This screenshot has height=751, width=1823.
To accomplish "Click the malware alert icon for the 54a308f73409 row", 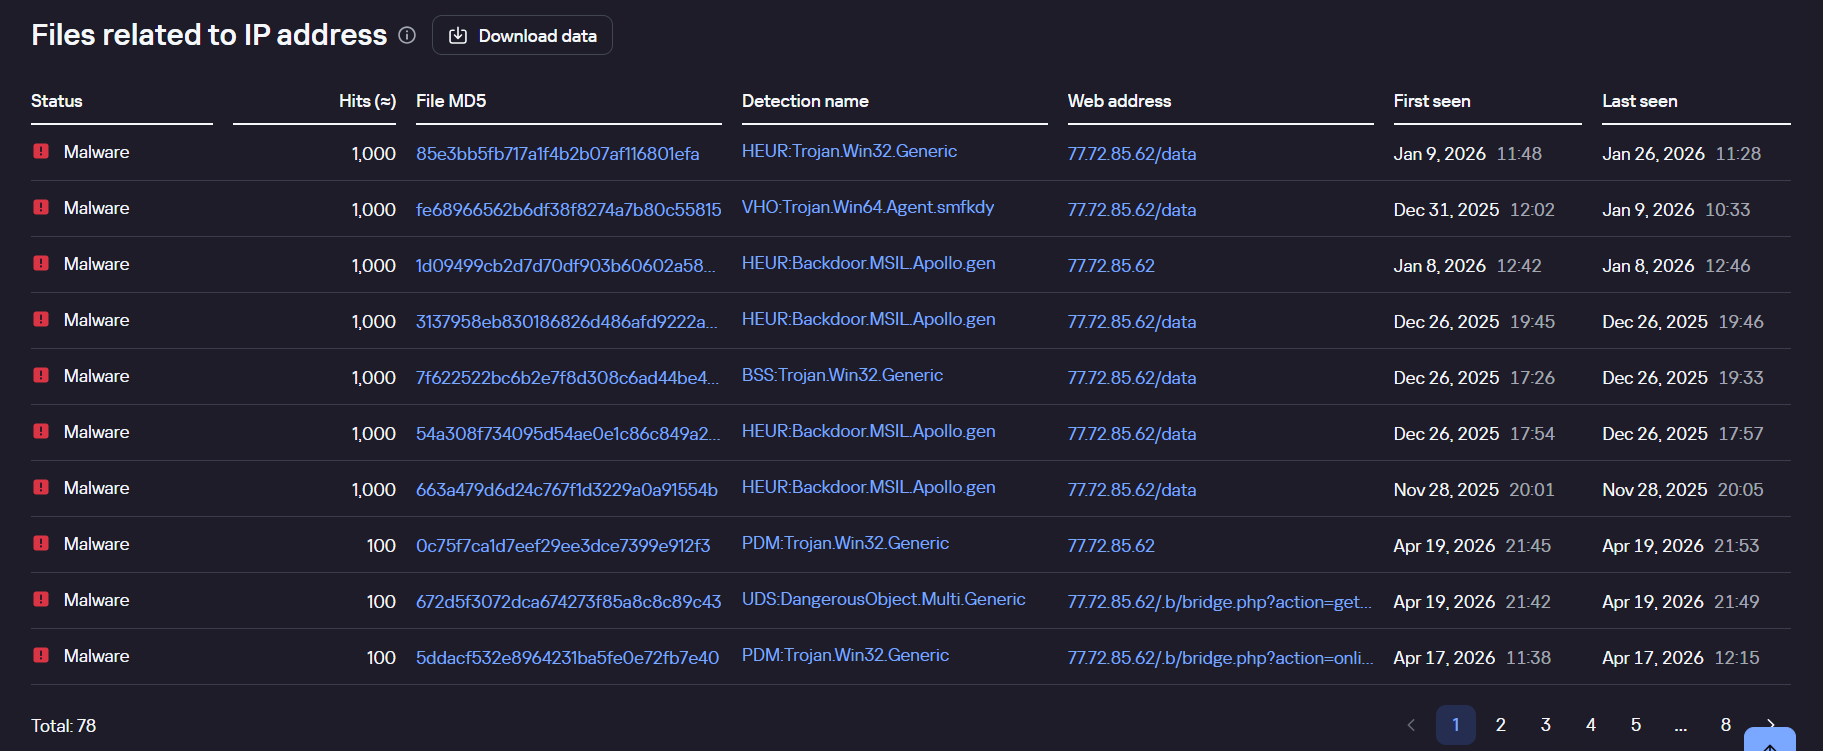I will click(x=41, y=431).
